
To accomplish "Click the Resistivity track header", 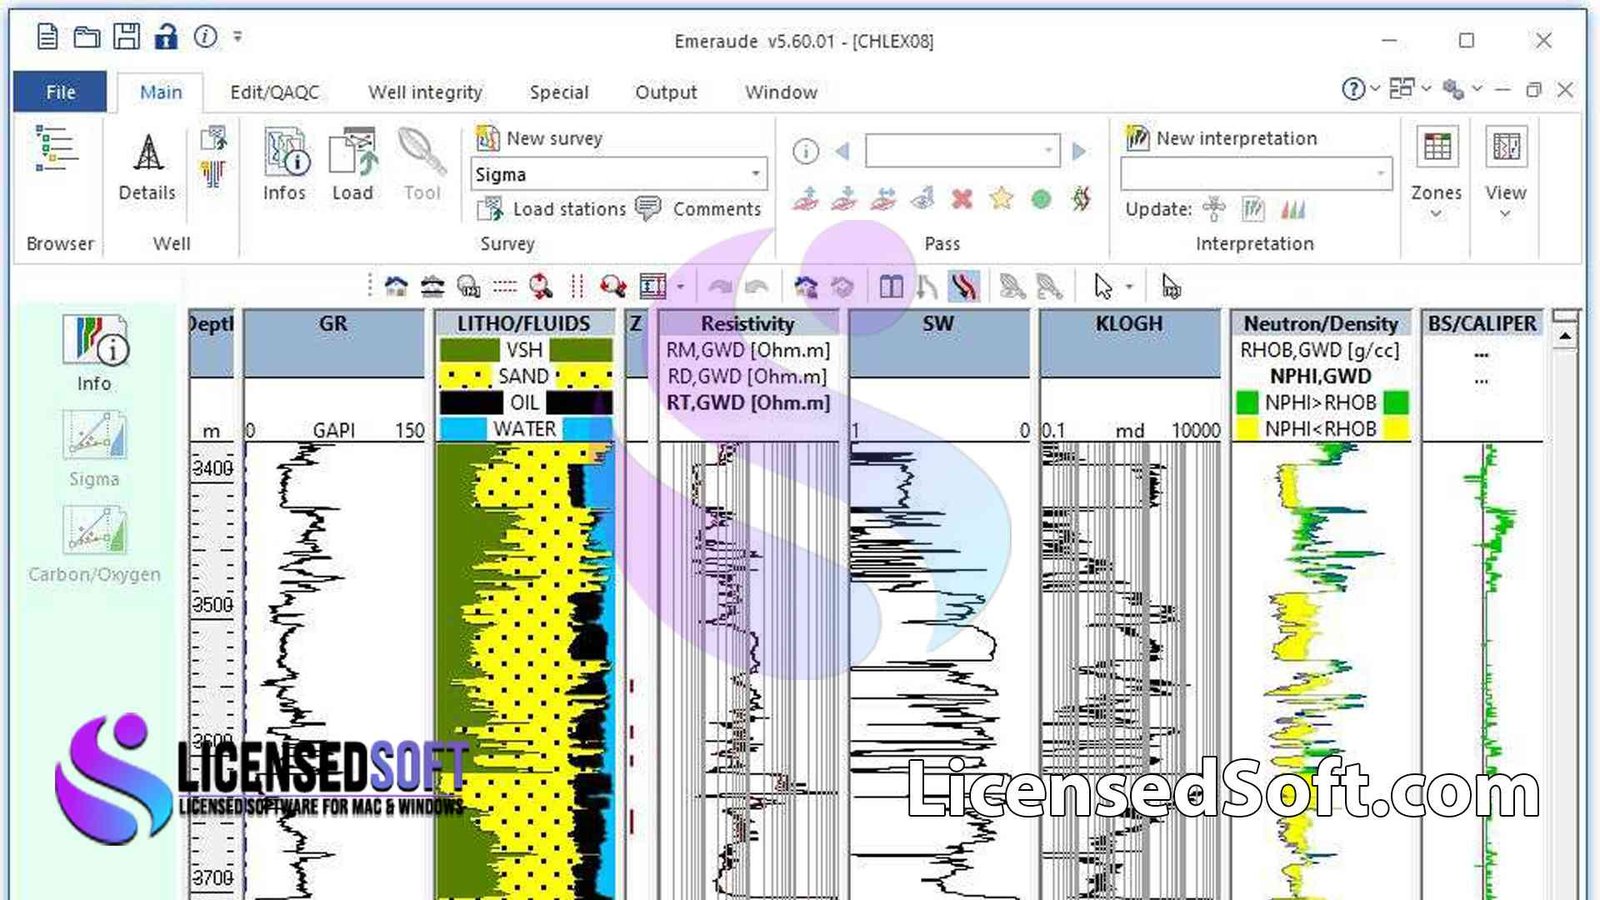I will 748,324.
